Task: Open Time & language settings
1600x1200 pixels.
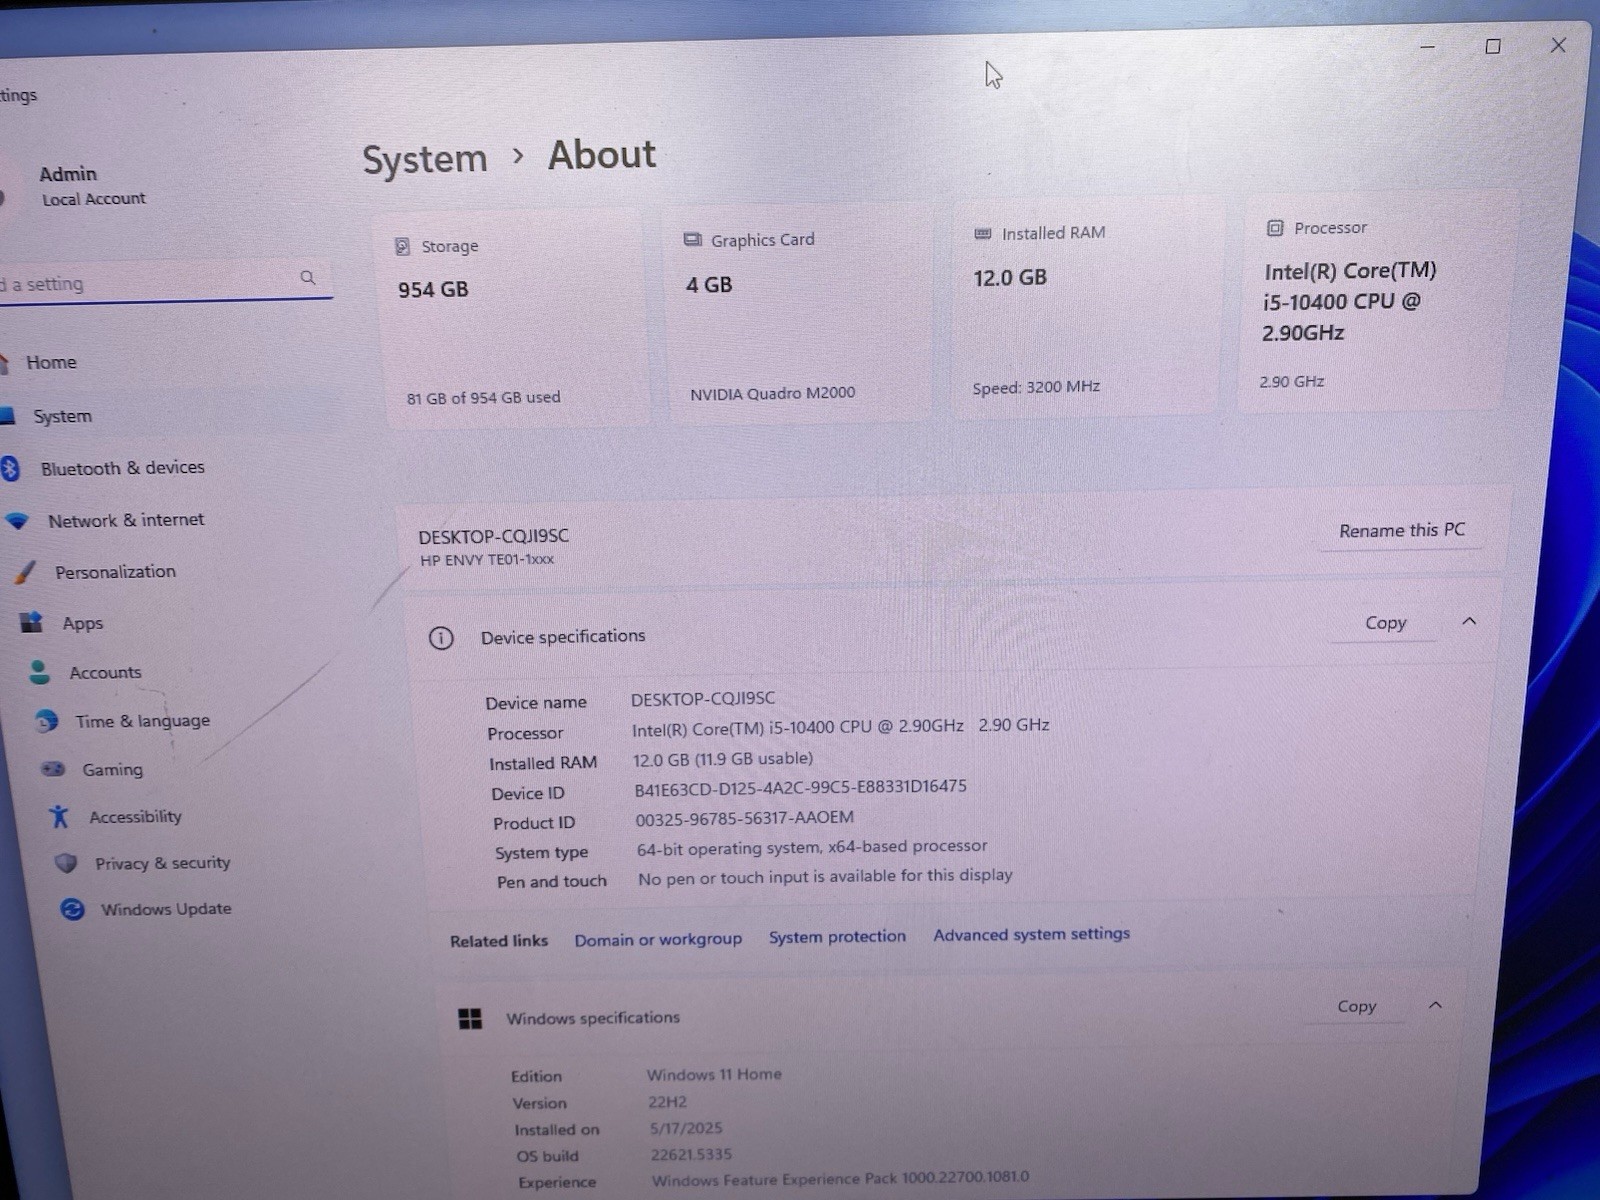Action: click(143, 721)
